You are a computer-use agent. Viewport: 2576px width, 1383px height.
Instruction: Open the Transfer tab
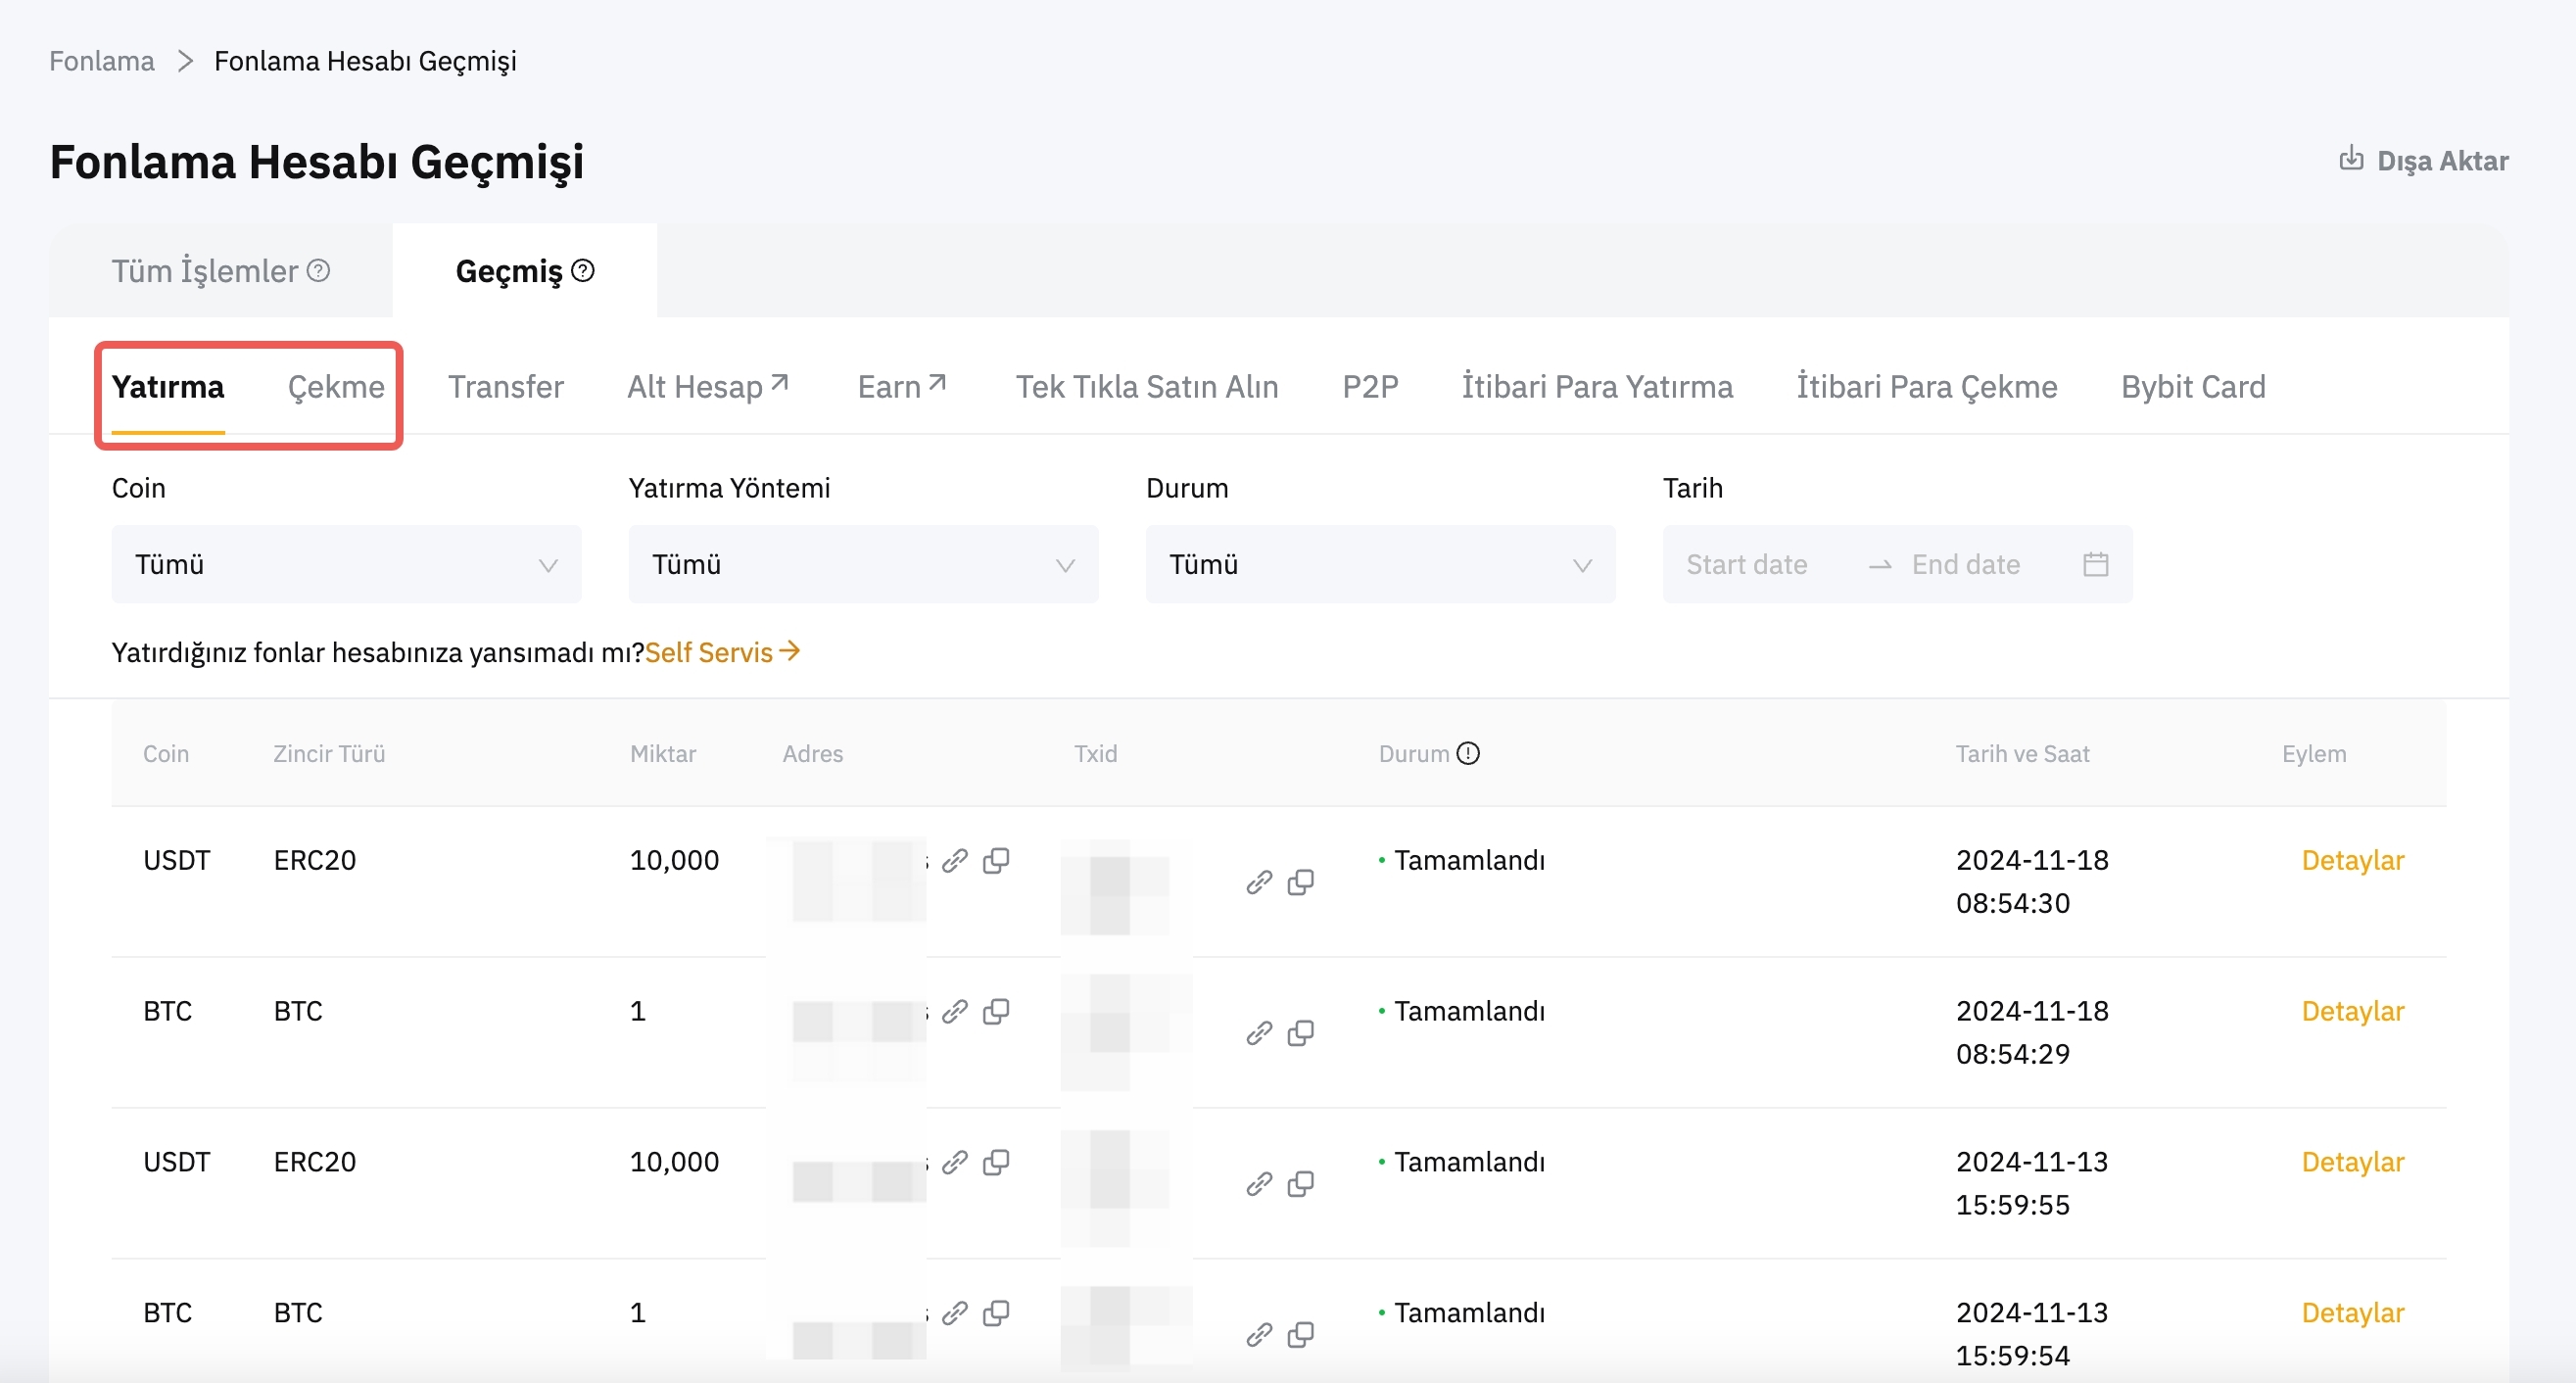505,387
